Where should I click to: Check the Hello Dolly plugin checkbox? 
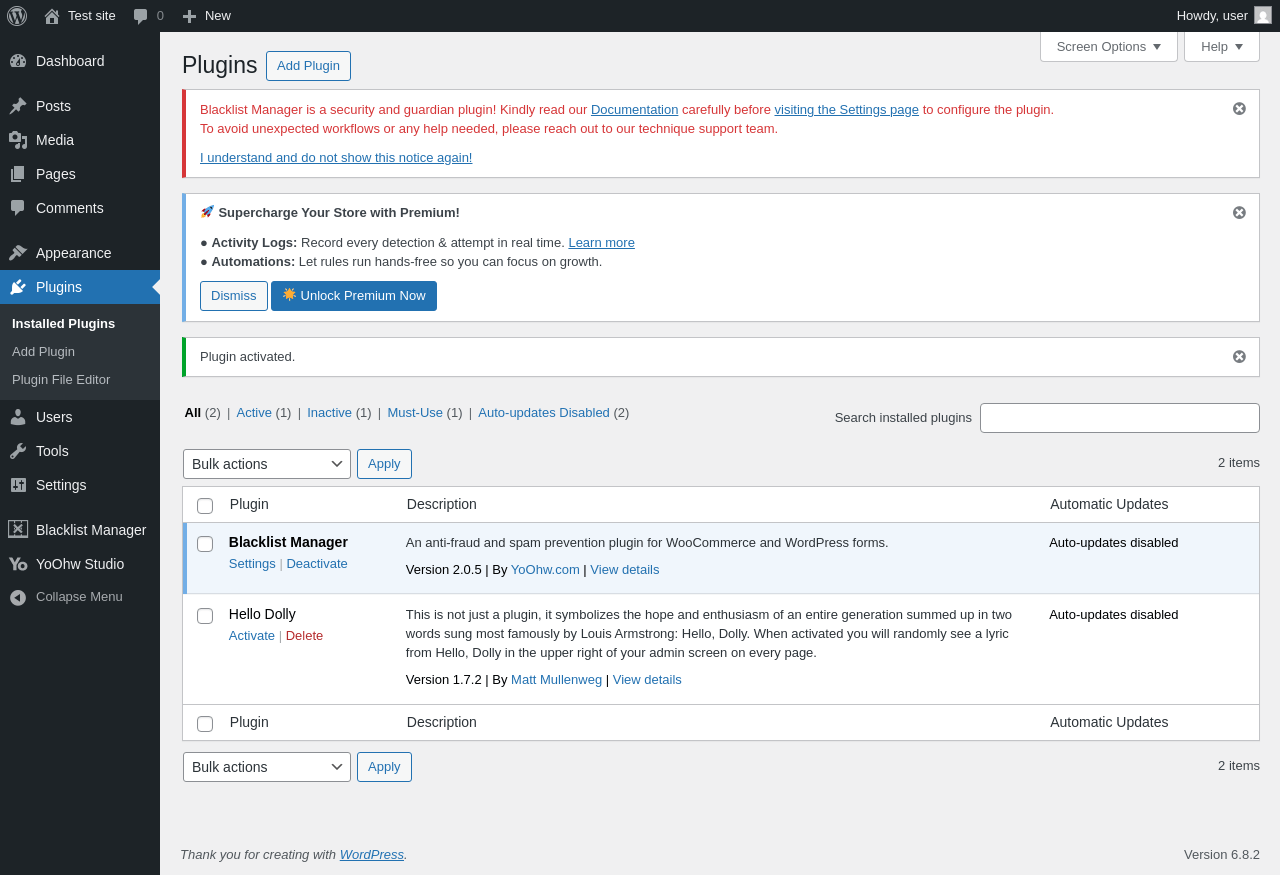tap(205, 616)
